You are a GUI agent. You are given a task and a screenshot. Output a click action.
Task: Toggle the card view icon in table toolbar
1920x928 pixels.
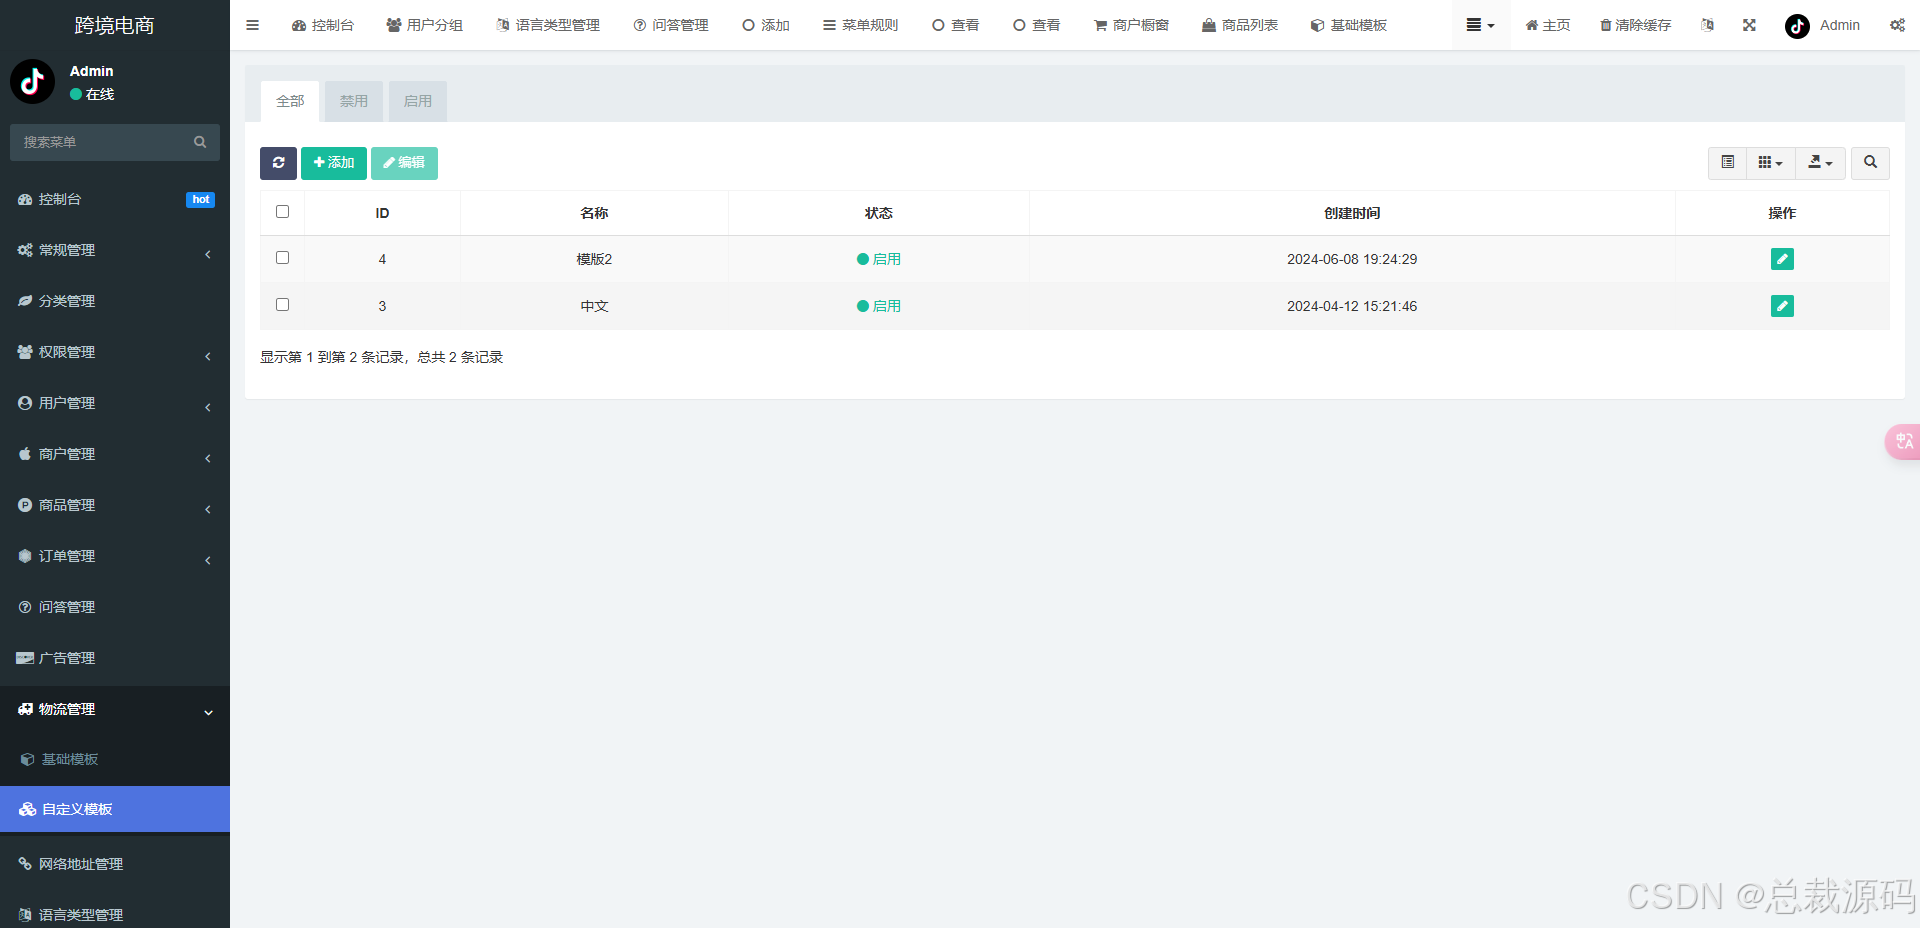[x=1727, y=162]
